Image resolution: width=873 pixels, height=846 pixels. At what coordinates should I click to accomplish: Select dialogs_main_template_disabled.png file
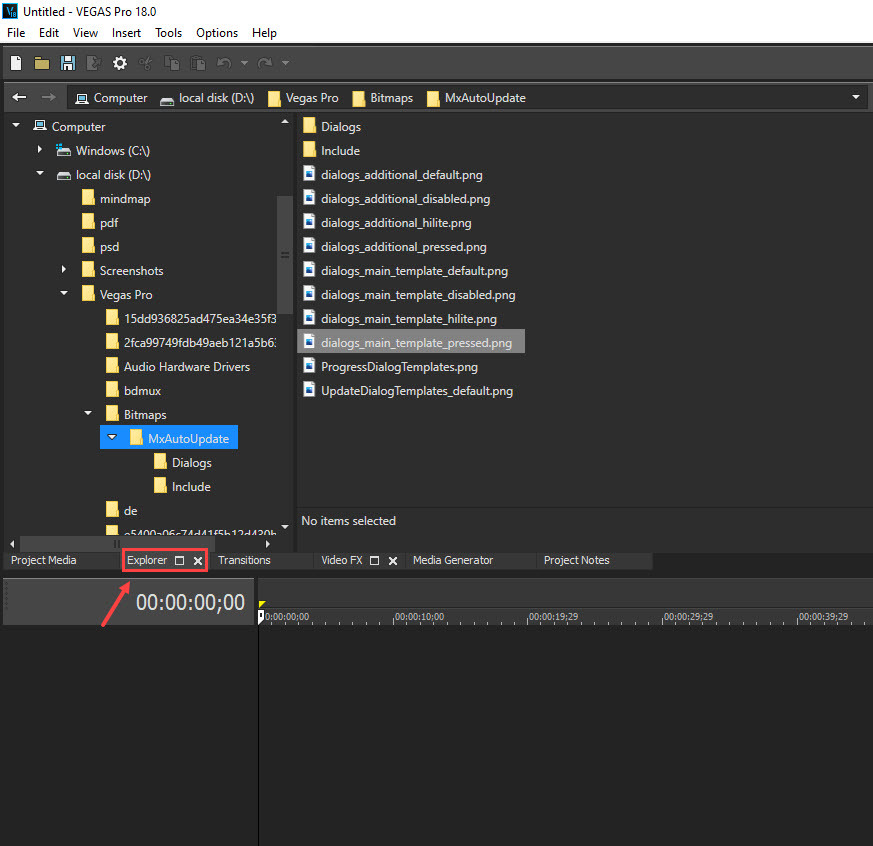(409, 294)
